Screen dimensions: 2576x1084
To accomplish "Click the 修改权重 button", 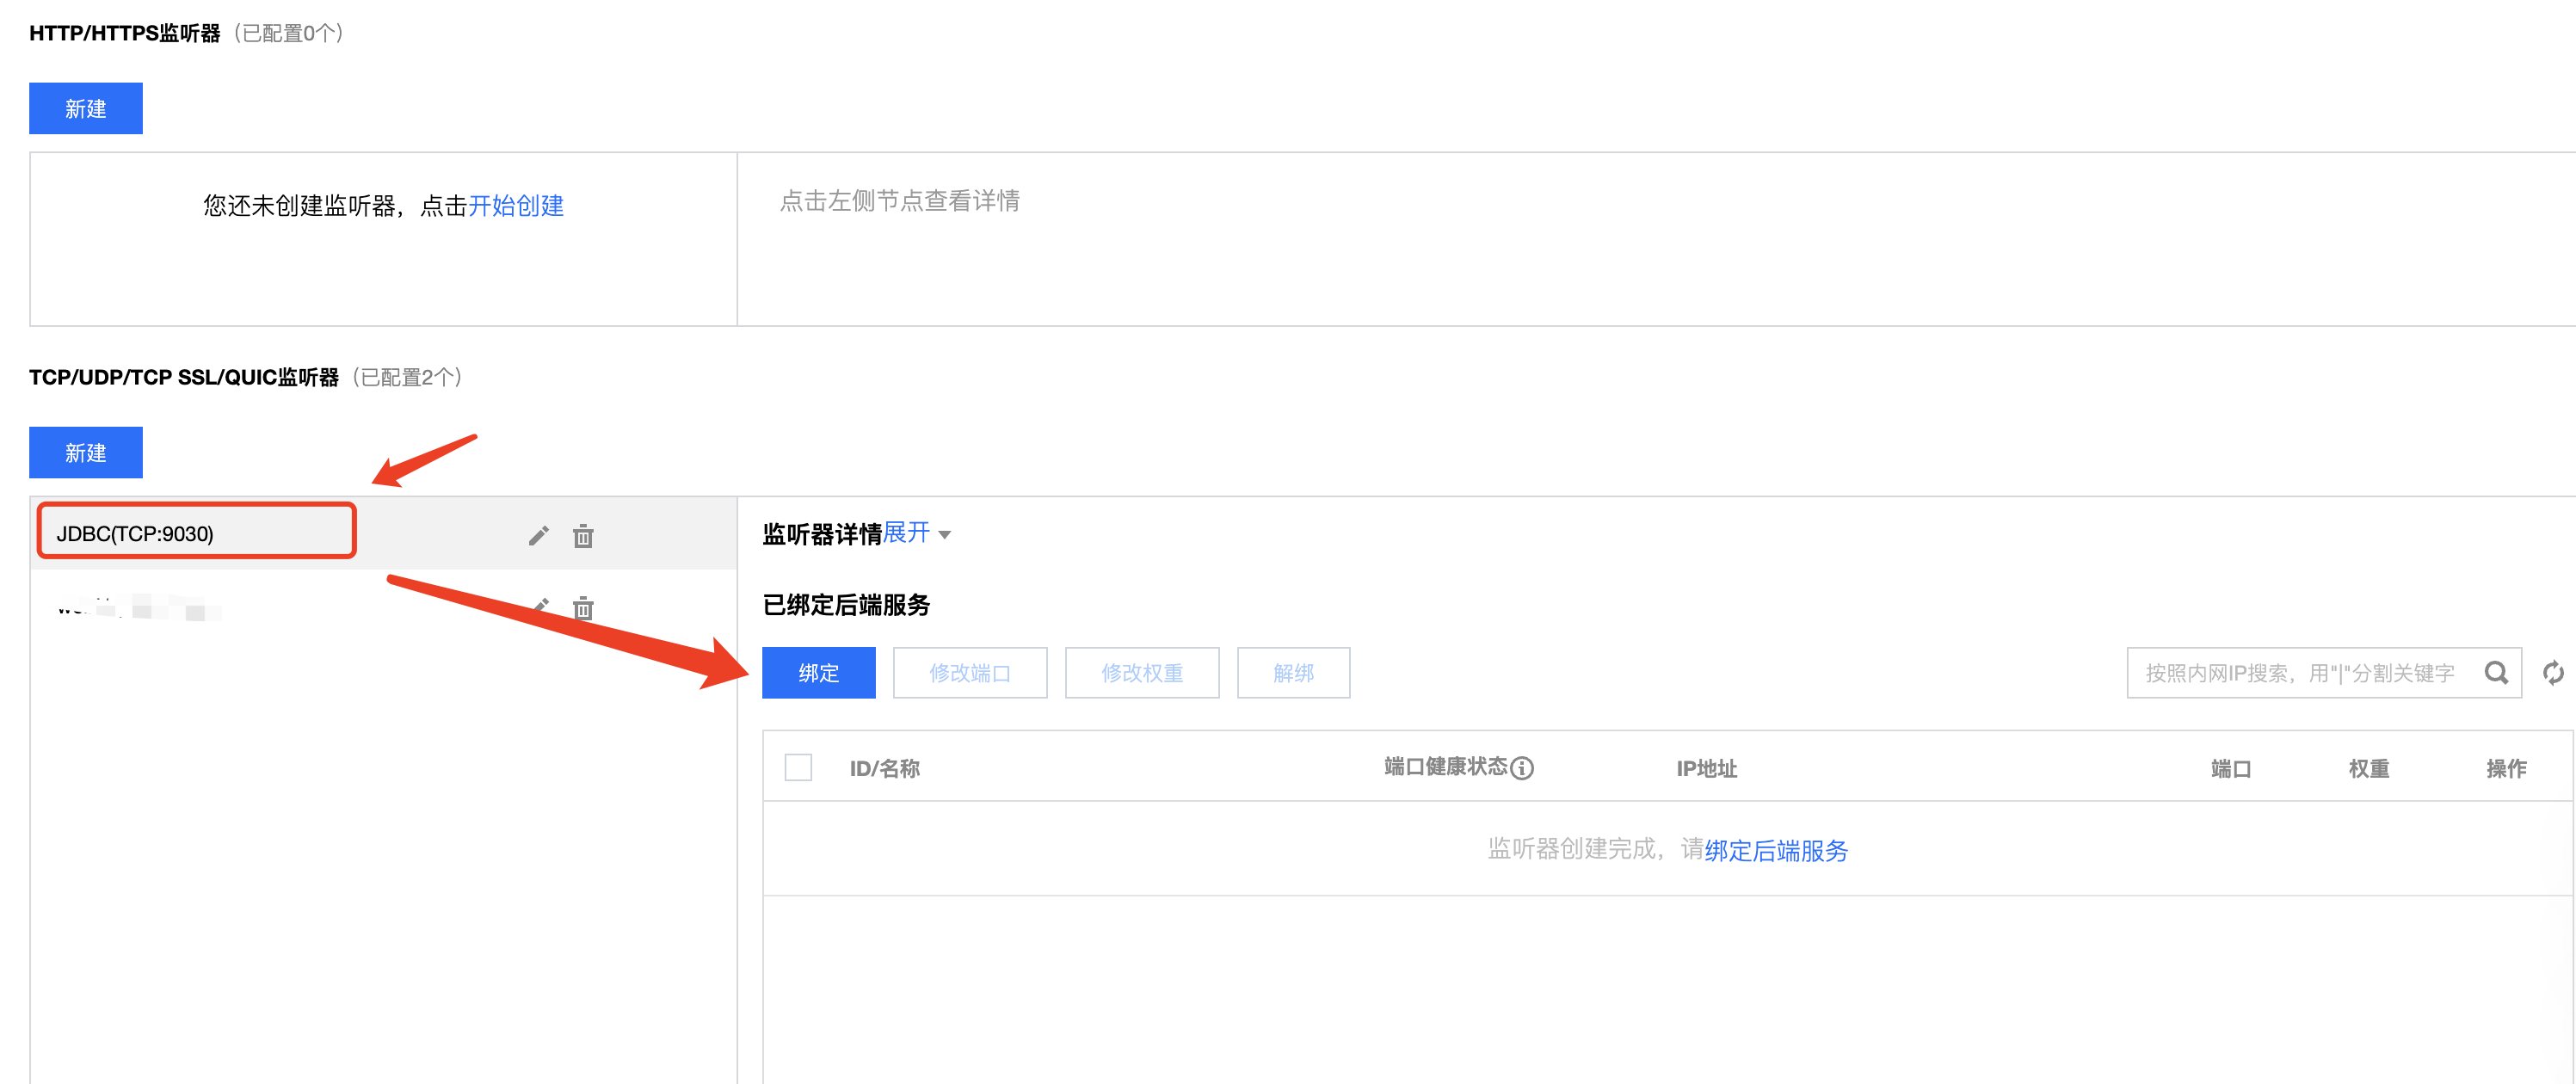I will coord(1141,673).
